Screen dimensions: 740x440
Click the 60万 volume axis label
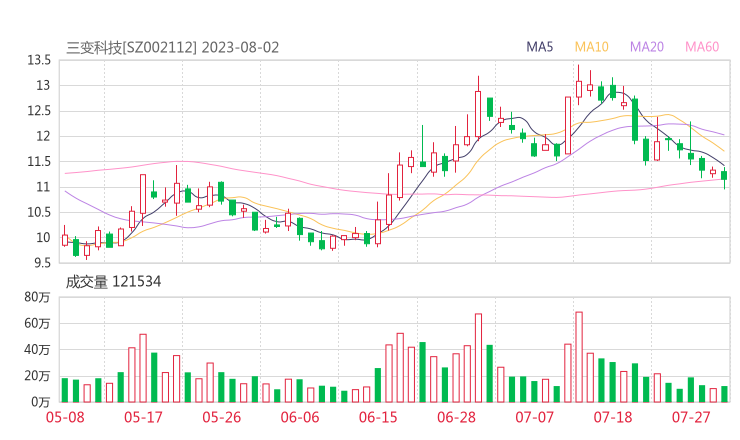pos(37,324)
